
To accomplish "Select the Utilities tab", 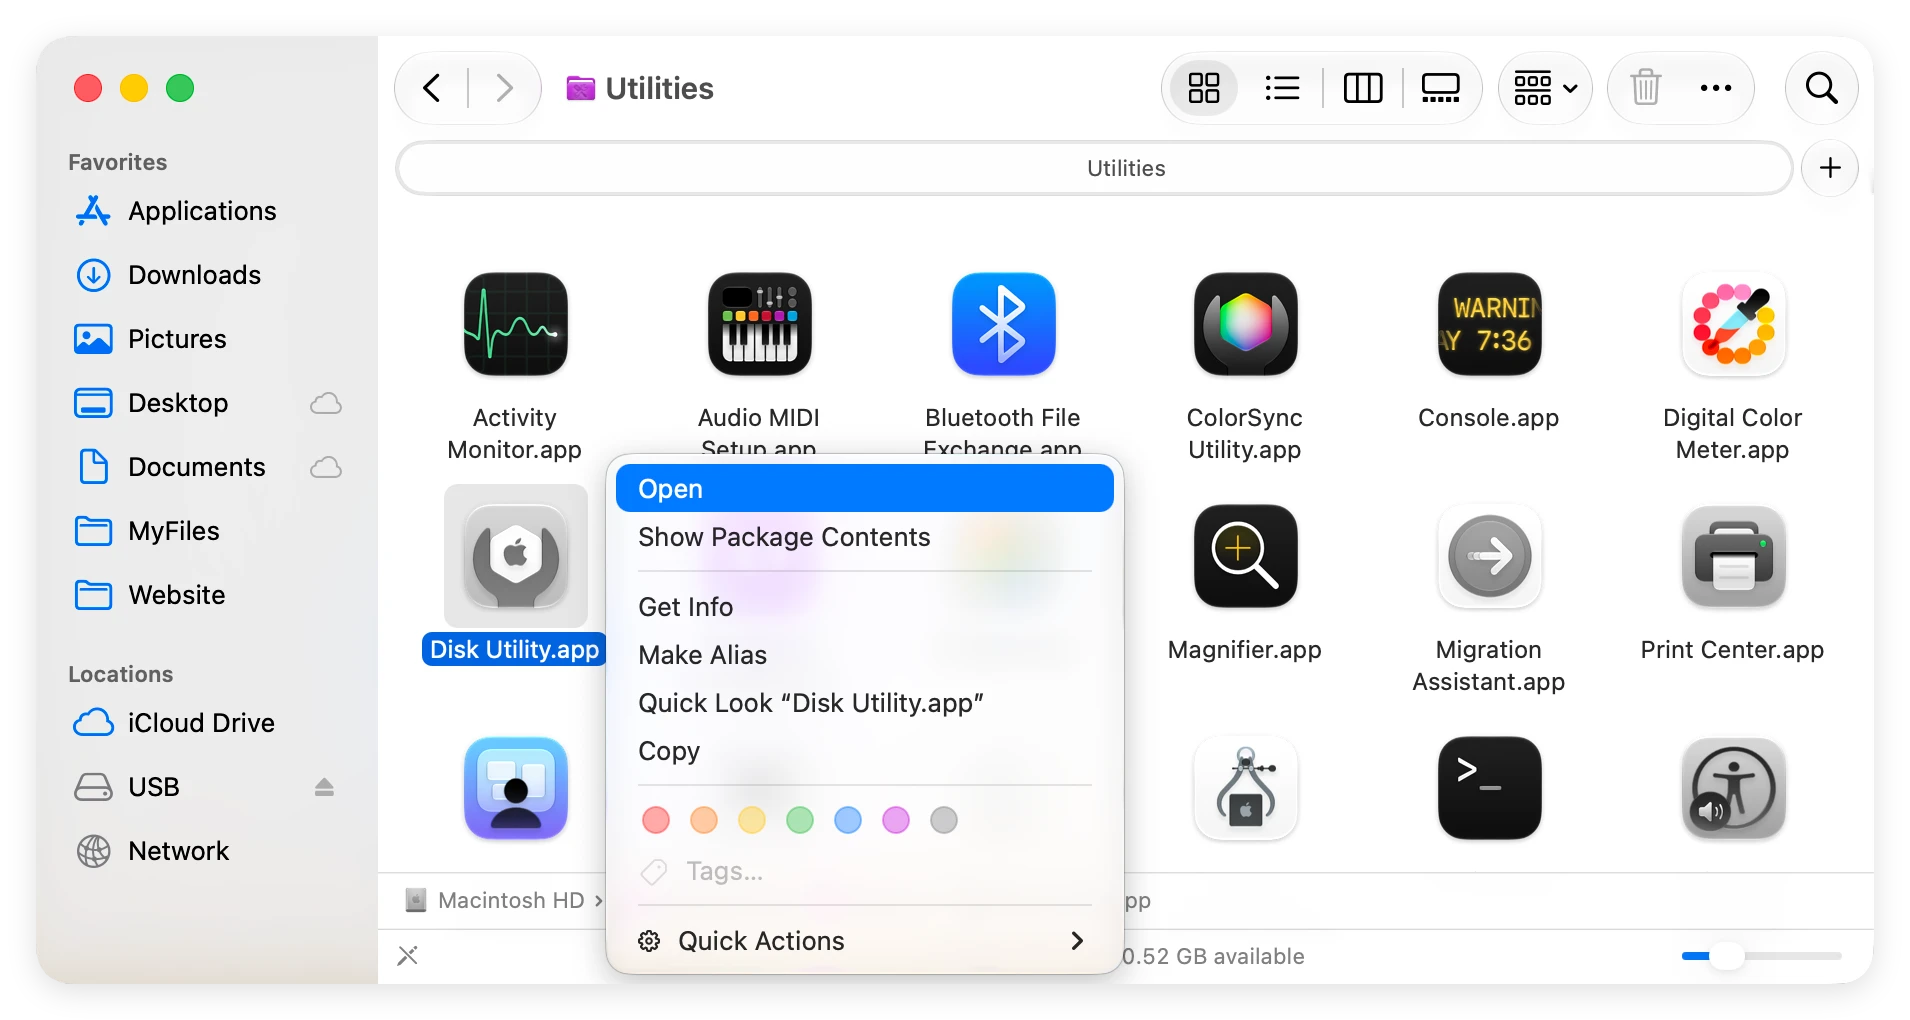I will click(1094, 168).
